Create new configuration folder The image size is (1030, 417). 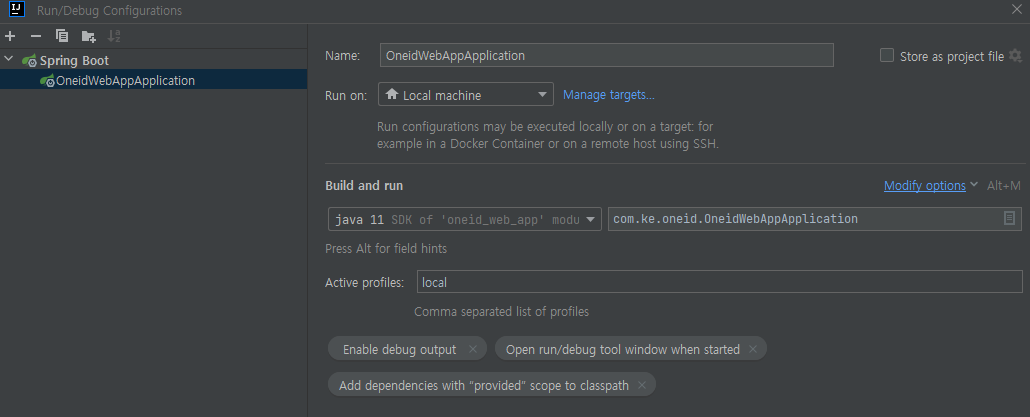[x=89, y=36]
